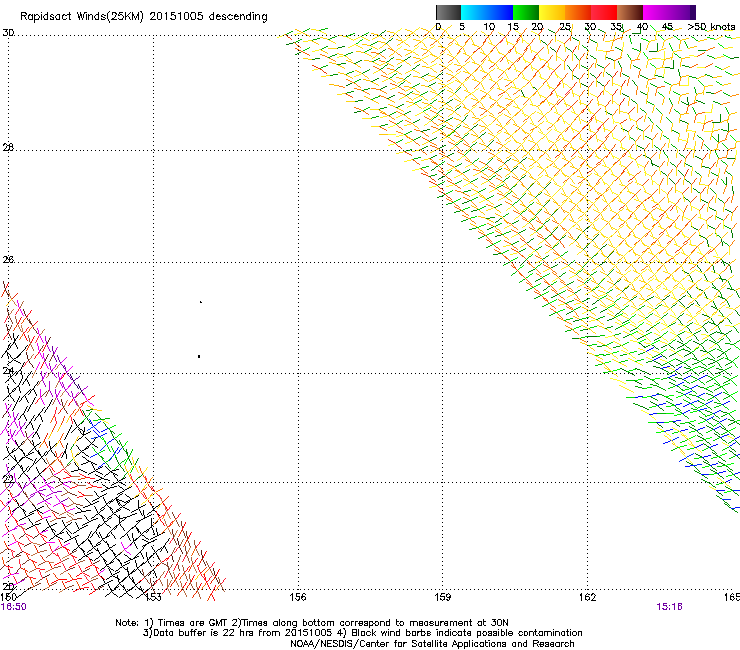Click the yellow 20-25 knots legend swatch
The width and height of the screenshot is (740, 650).
(x=552, y=12)
